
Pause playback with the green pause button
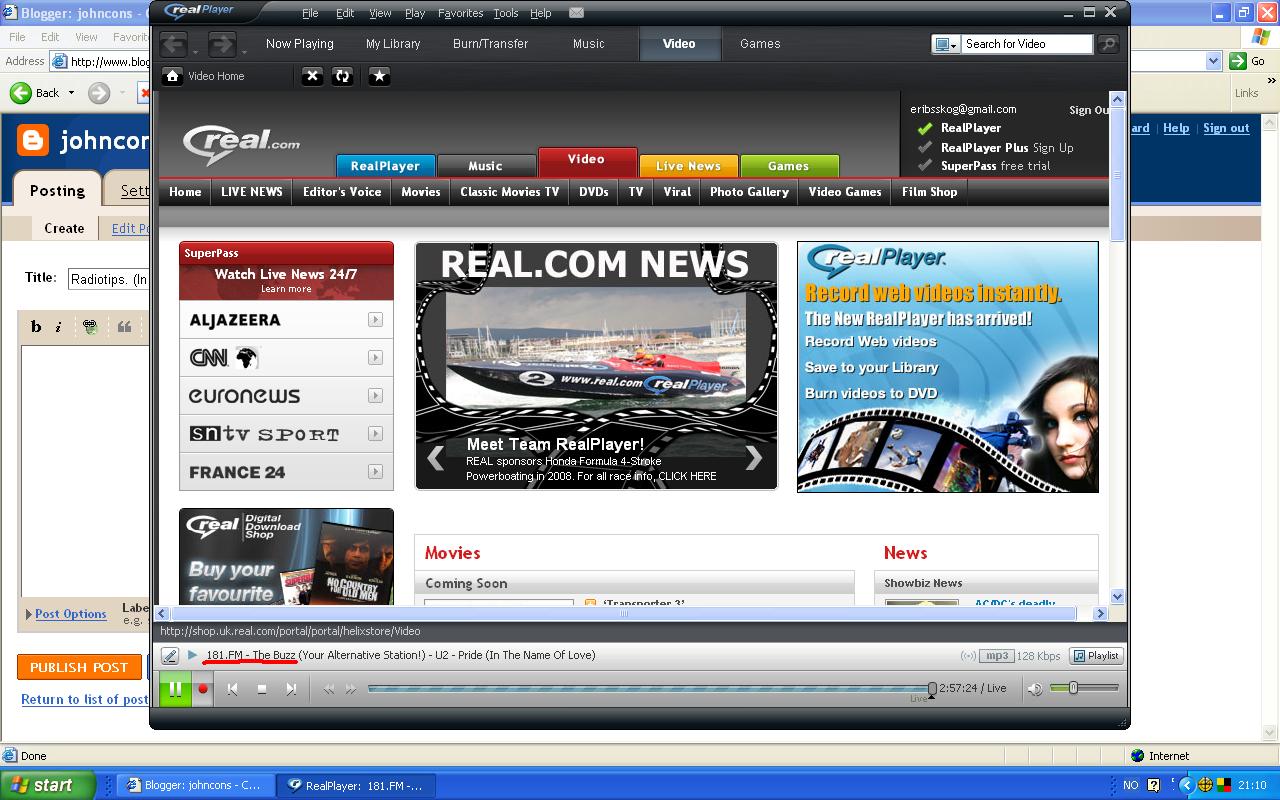pyautogui.click(x=175, y=689)
